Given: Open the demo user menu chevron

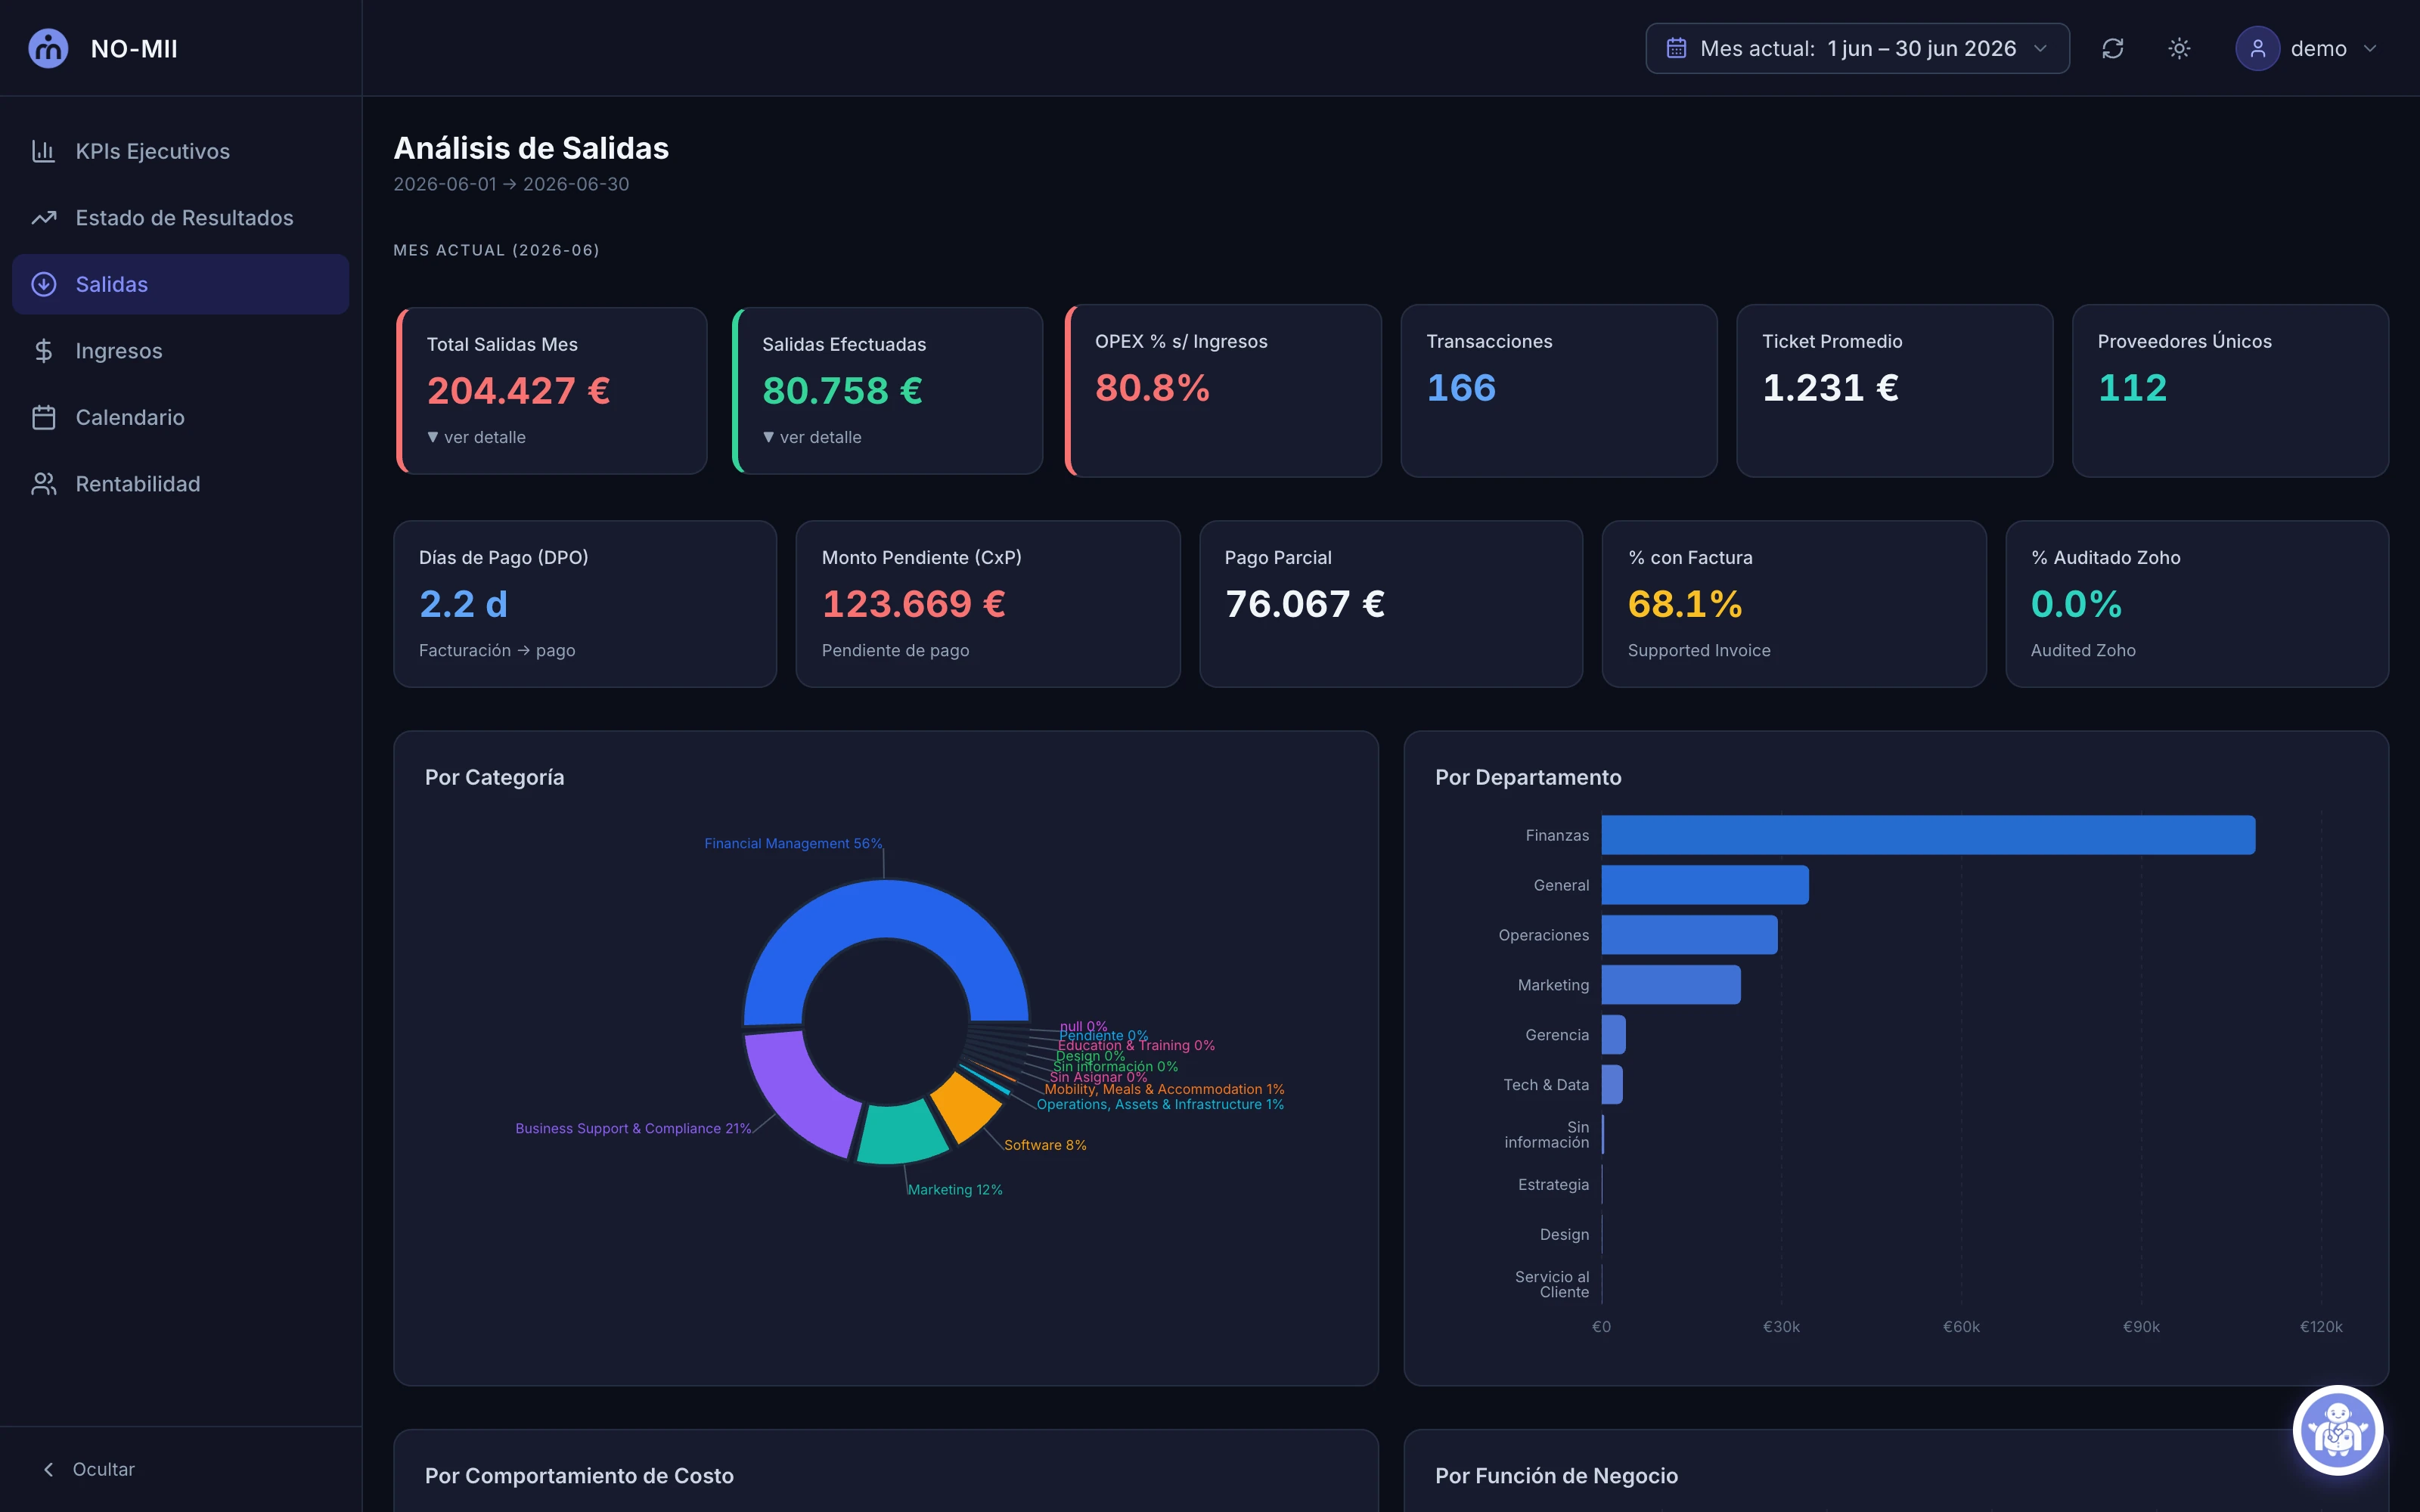Looking at the screenshot, I should [2369, 48].
